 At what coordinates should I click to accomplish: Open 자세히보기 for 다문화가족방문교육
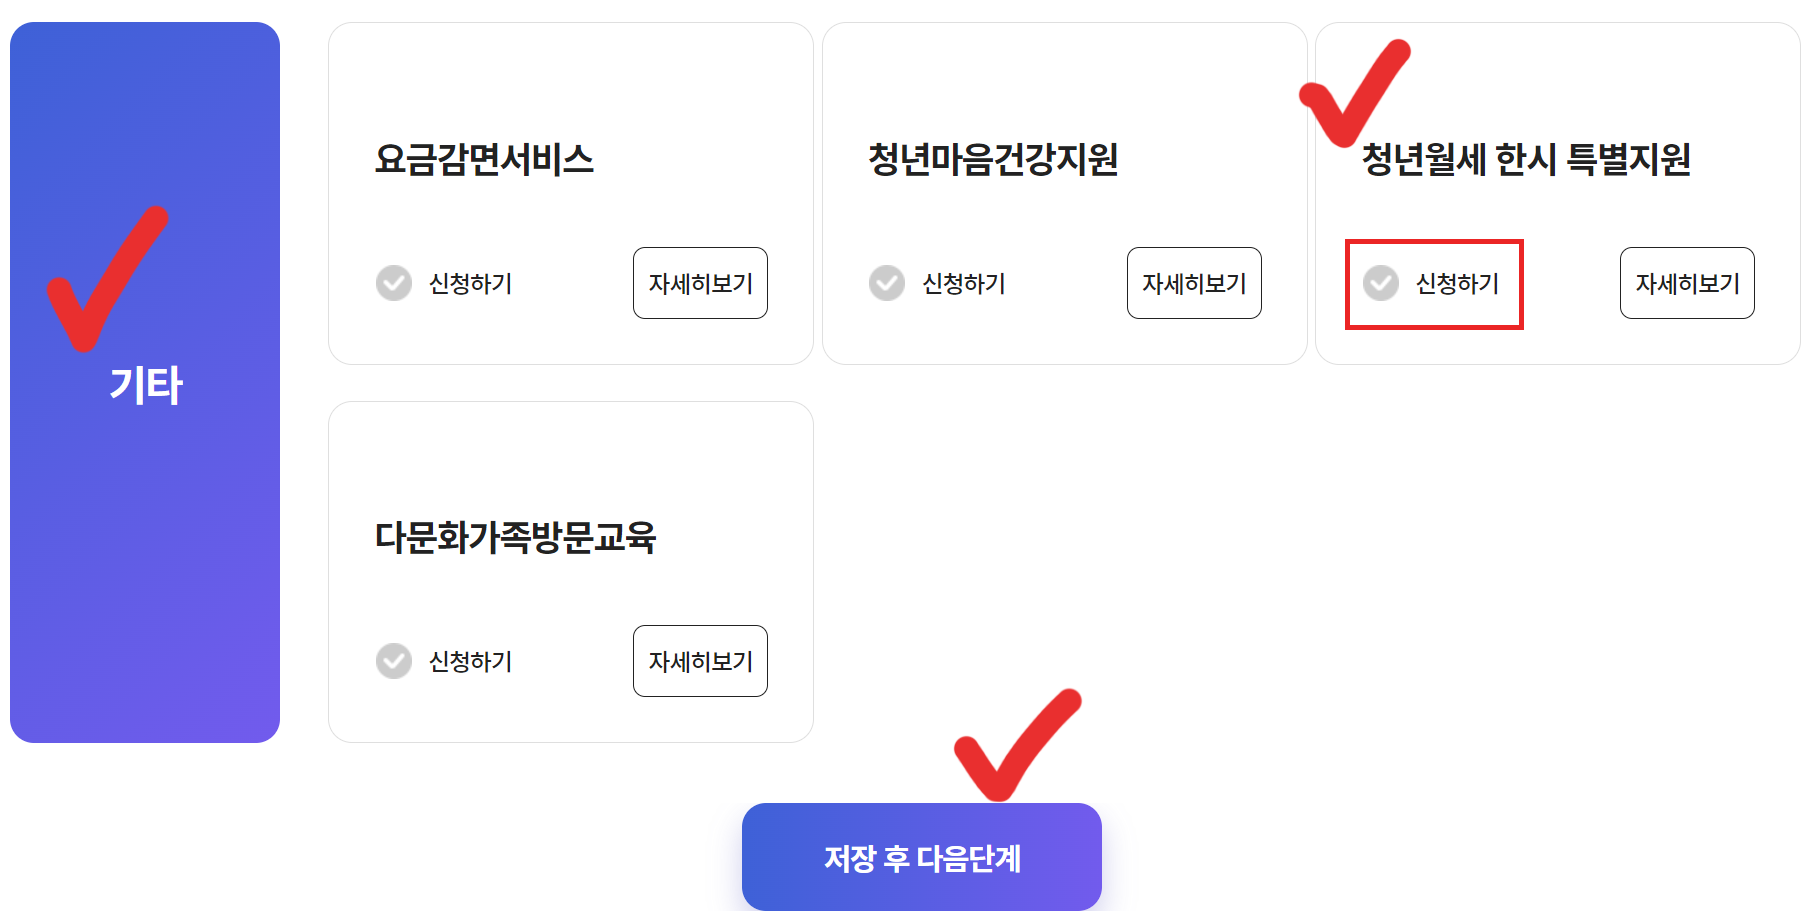(699, 660)
